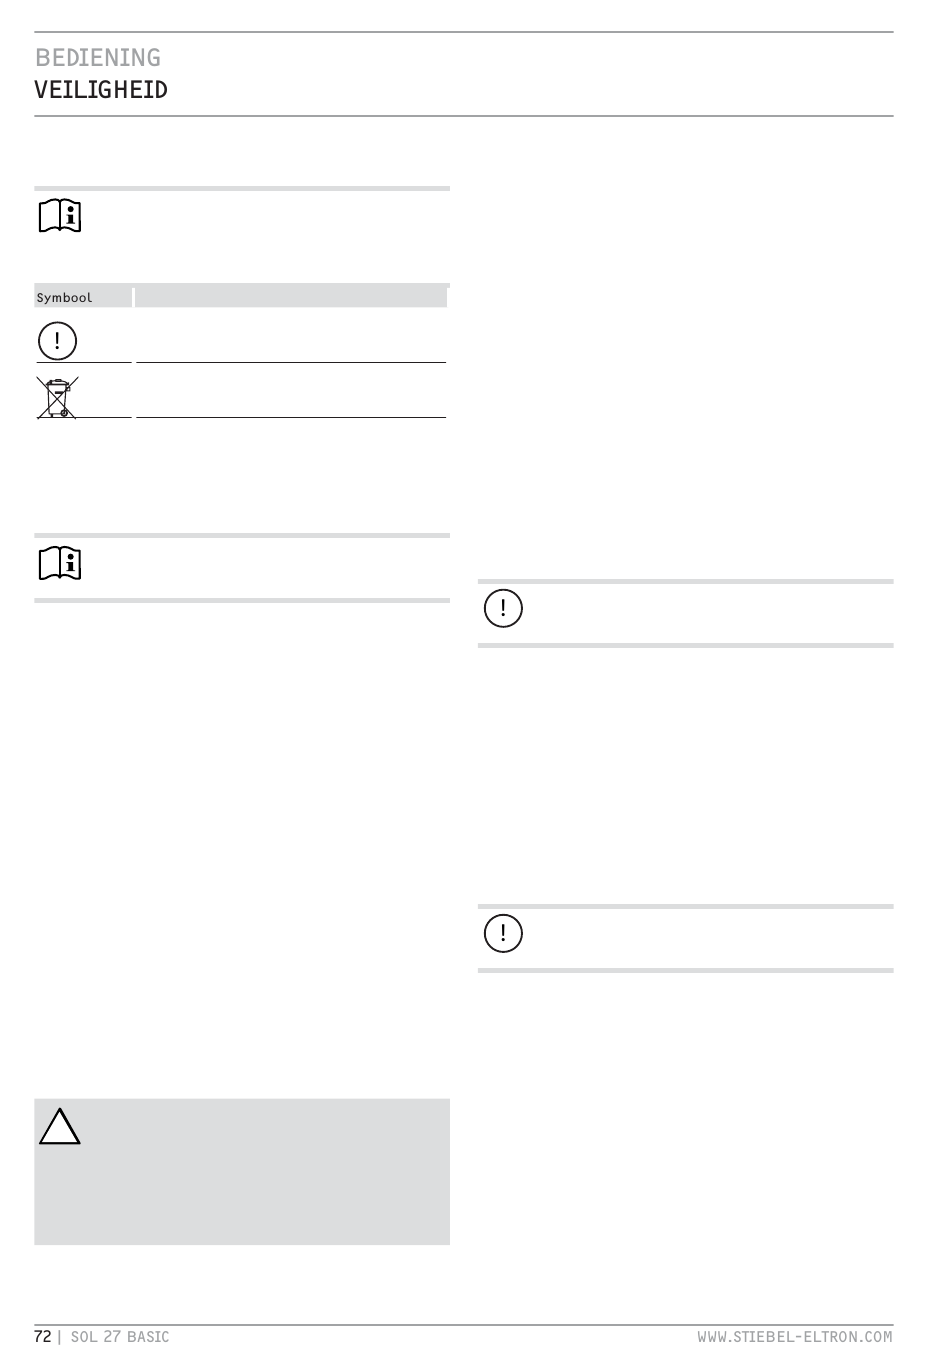The width and height of the screenshot is (950, 1353).
Task: Click the blank notice text beside the upper exclamation icon
Action: [708, 613]
